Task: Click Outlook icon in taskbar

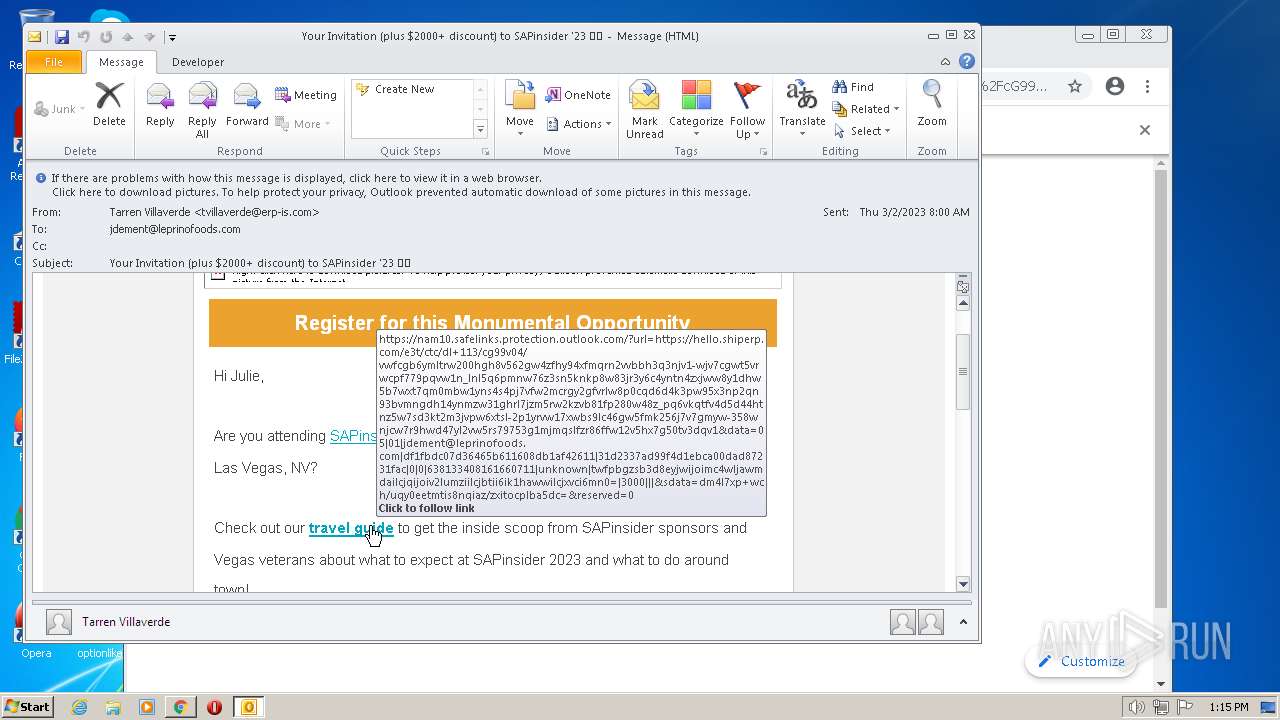Action: tap(248, 707)
